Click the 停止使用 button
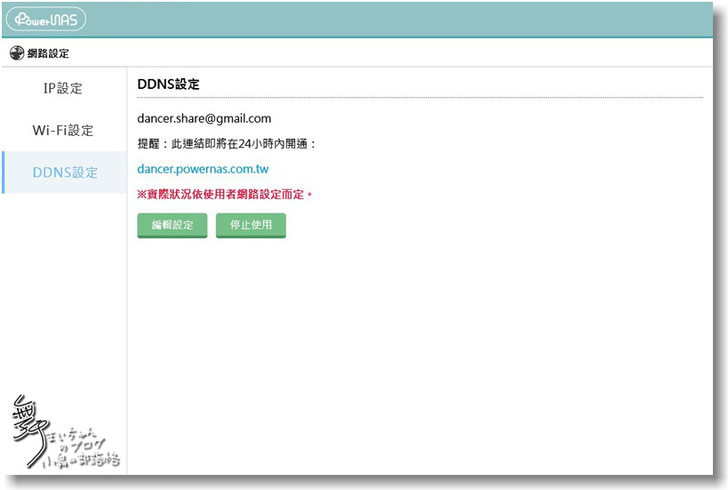Image resolution: width=728 pixels, height=490 pixels. (251, 225)
